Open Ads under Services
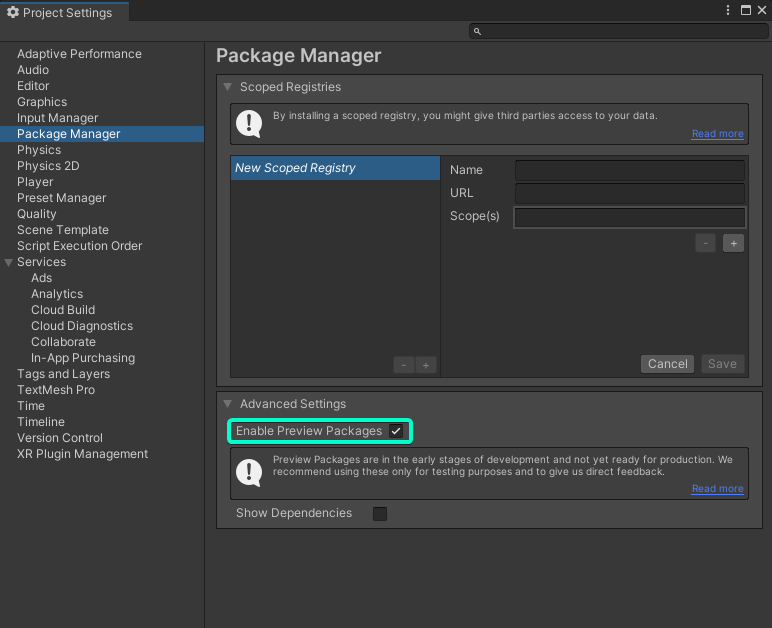772x628 pixels. tap(41, 278)
